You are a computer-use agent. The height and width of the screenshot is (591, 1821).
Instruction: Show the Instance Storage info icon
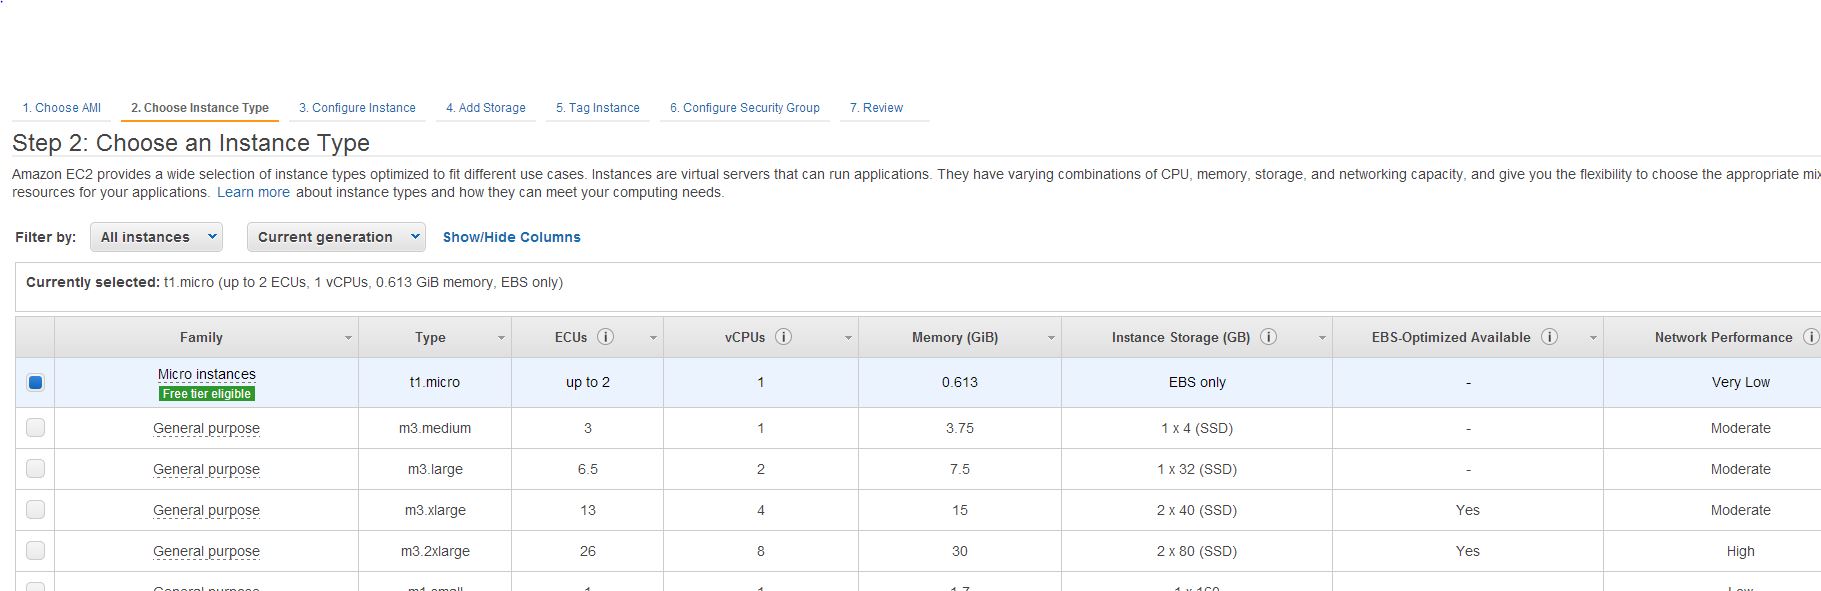click(1268, 337)
